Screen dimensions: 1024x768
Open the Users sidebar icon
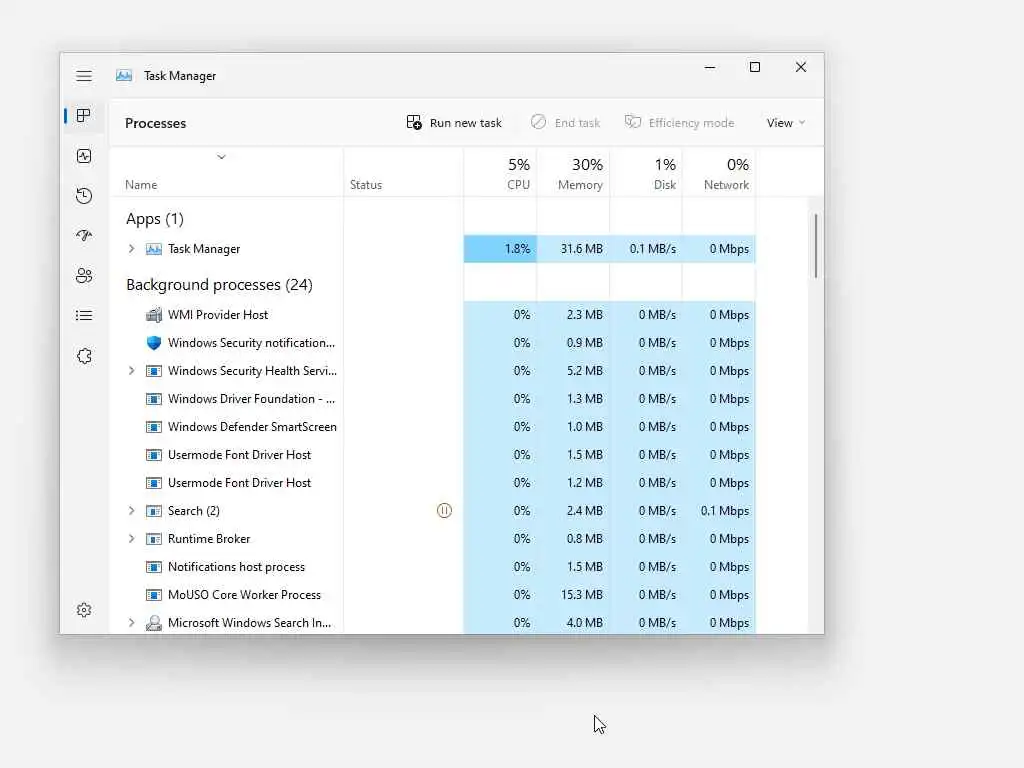tap(84, 276)
